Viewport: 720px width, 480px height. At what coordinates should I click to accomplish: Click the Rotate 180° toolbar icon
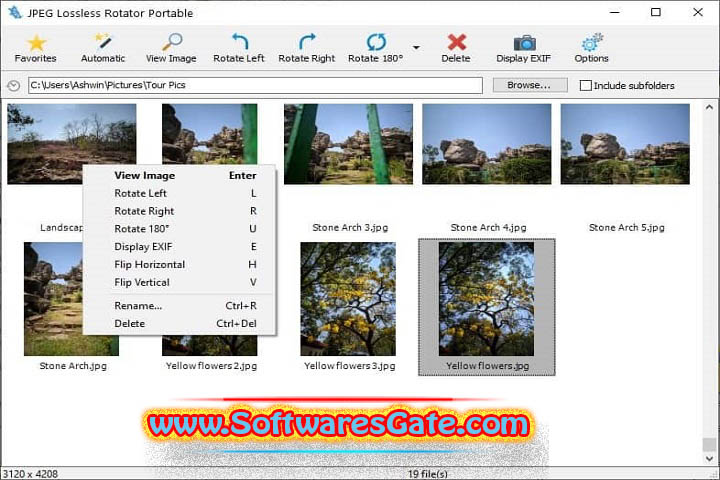click(x=376, y=42)
